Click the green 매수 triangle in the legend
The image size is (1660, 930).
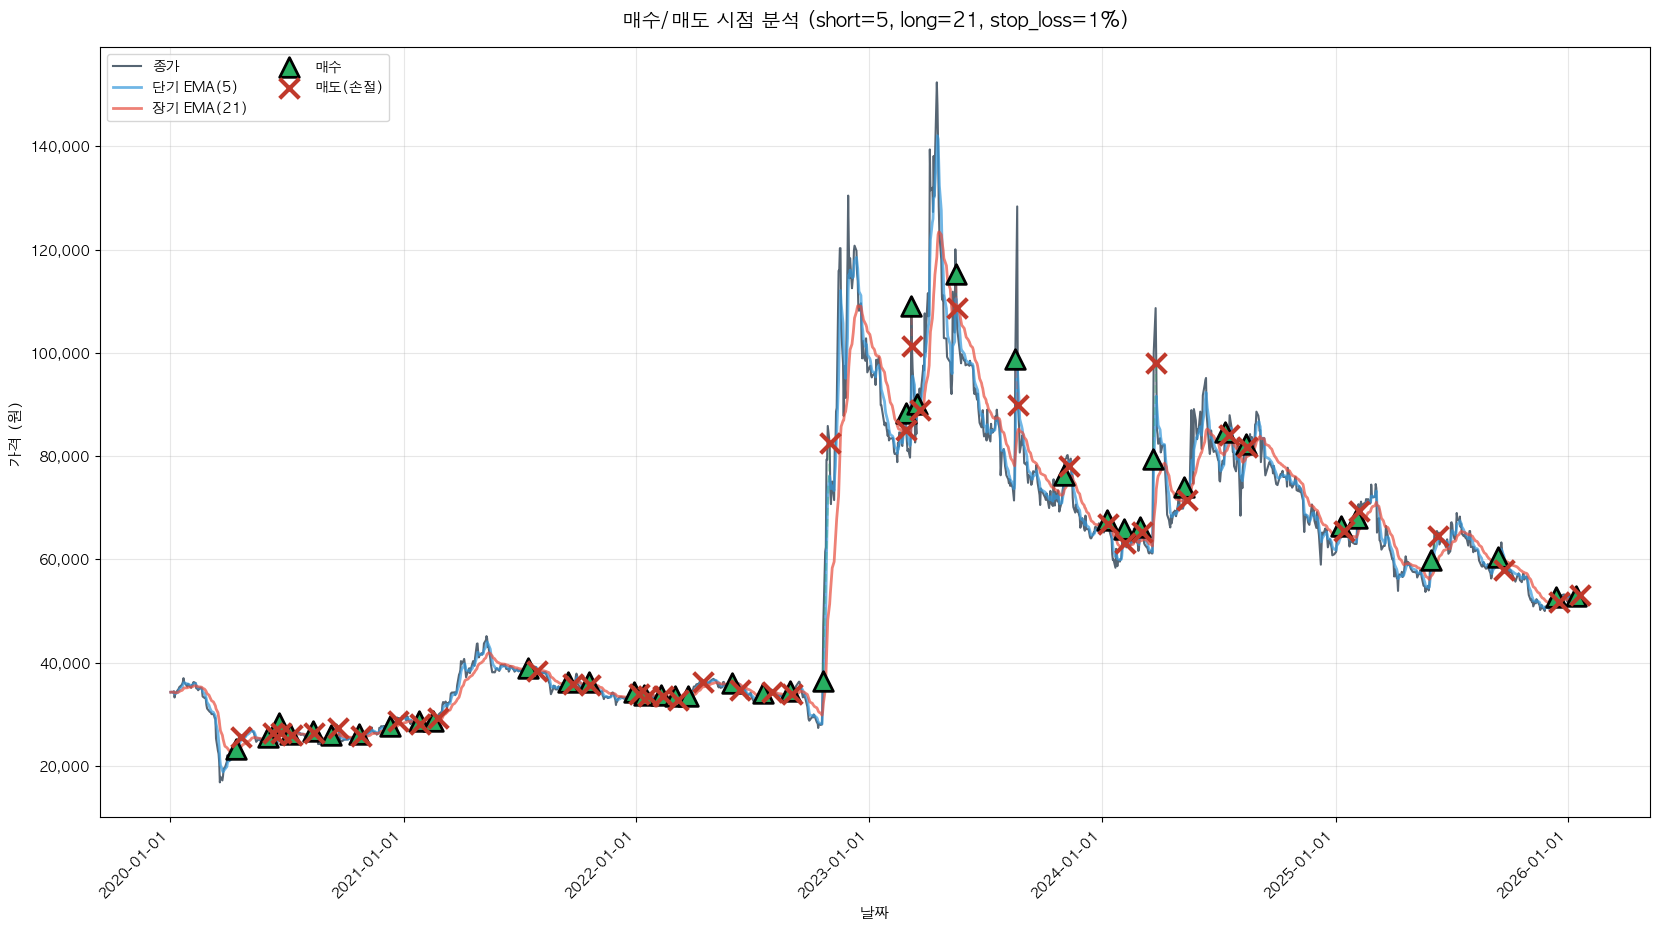(x=289, y=68)
